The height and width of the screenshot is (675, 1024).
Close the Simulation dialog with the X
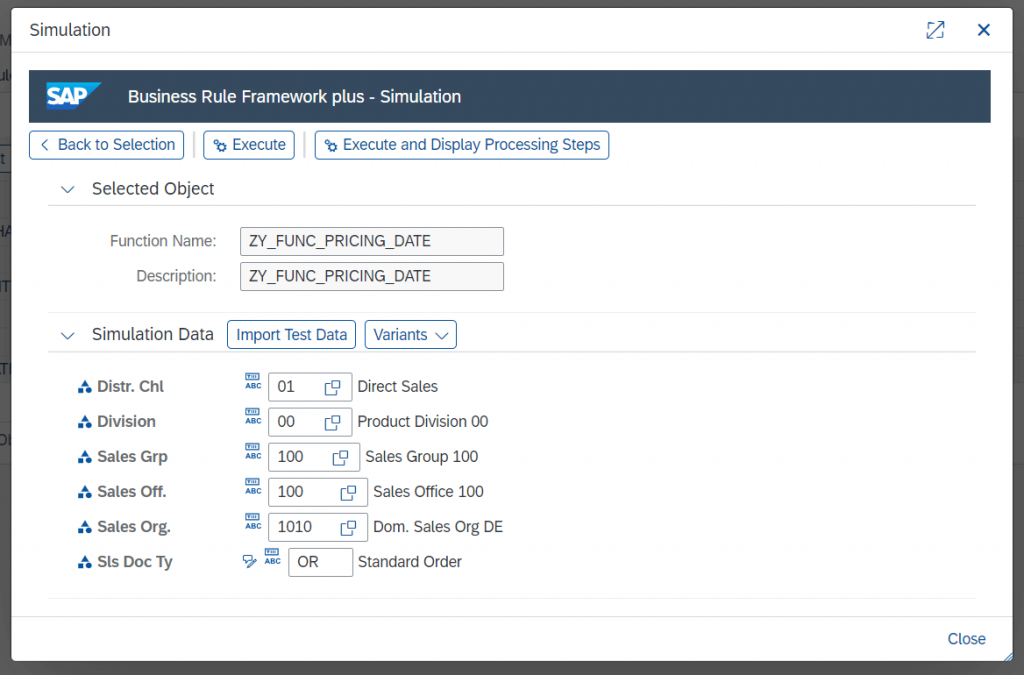click(984, 30)
